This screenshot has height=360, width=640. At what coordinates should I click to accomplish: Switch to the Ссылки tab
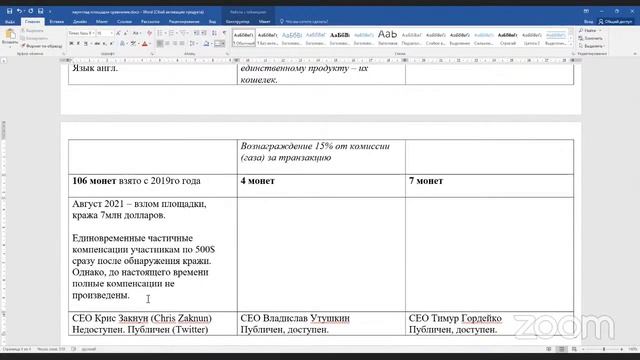[x=124, y=22]
